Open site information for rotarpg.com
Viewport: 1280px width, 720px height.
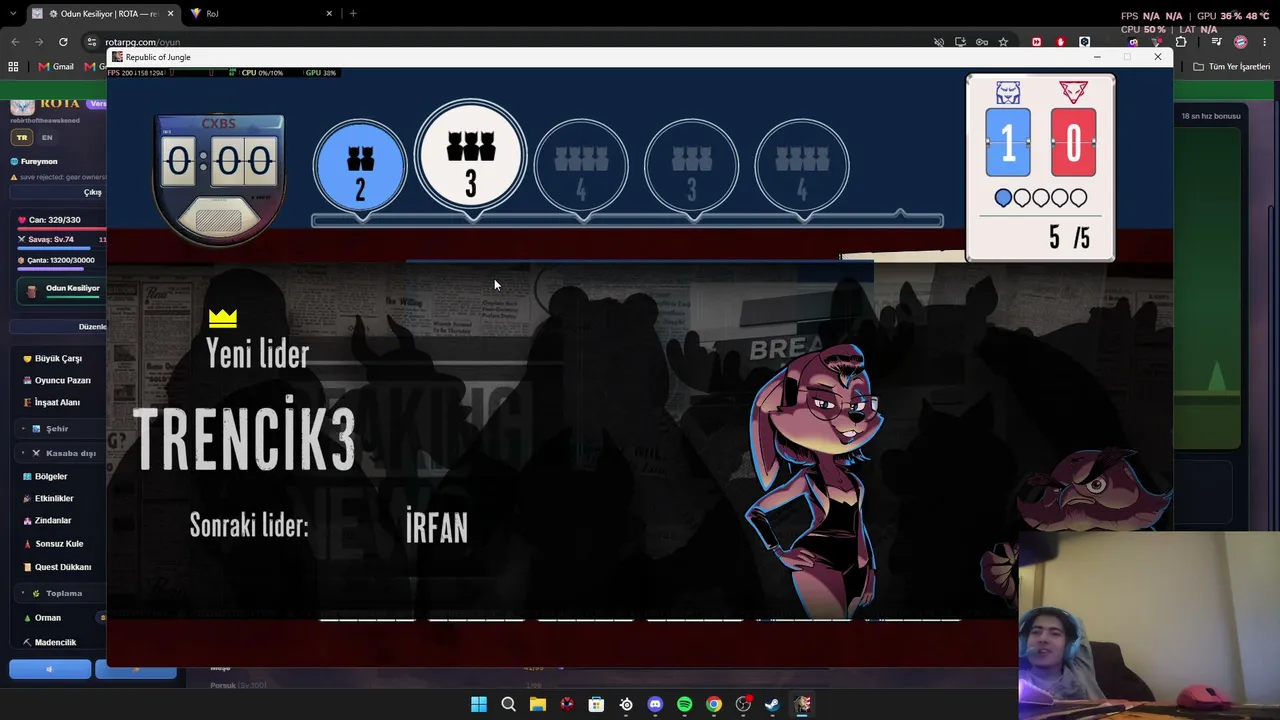pyautogui.click(x=92, y=42)
